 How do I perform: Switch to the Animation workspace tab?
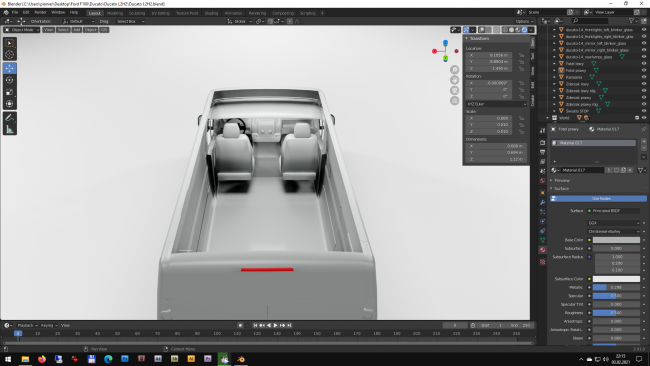(233, 13)
